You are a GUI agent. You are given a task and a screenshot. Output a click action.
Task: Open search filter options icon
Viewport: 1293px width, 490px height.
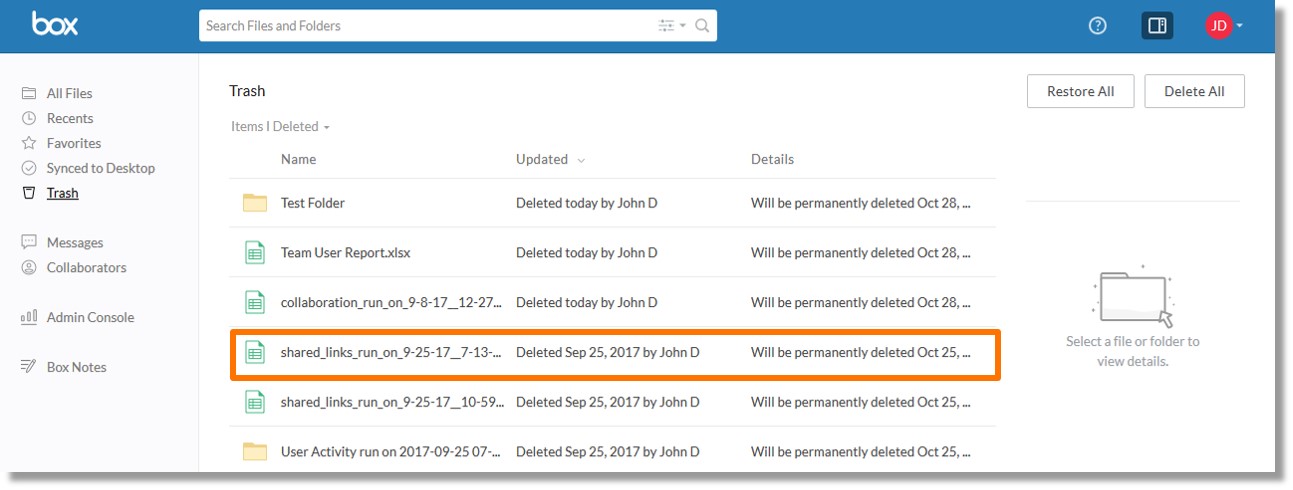672,26
